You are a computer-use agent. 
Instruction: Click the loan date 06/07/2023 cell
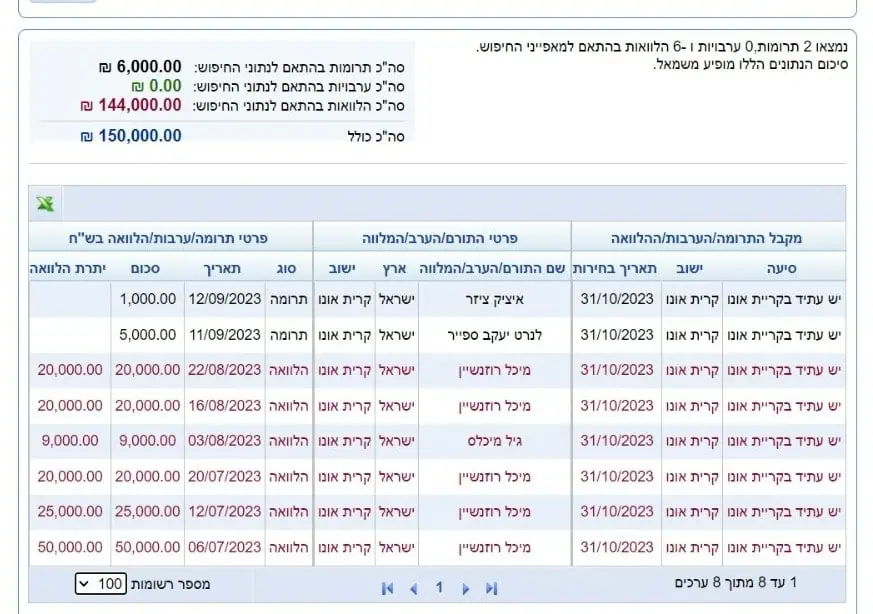[x=225, y=547]
